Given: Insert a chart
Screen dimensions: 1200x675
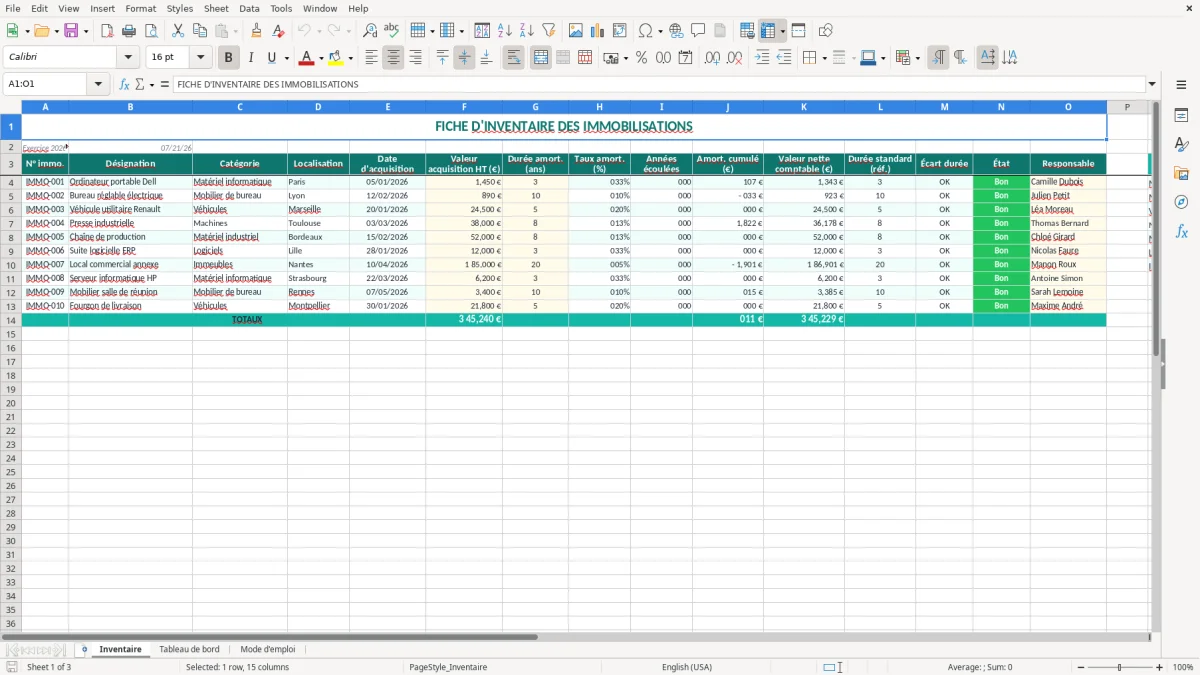Looking at the screenshot, I should [597, 31].
